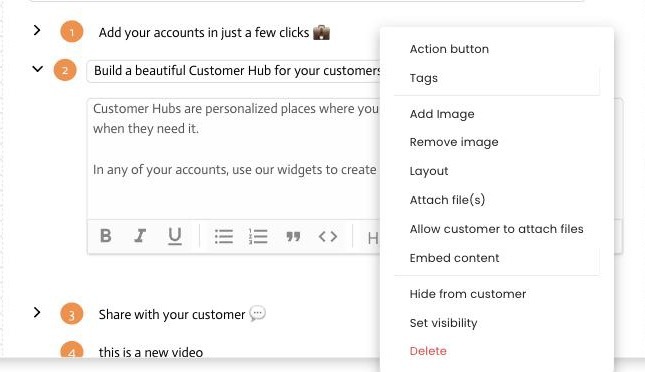
Task: Insert a code block
Action: pos(328,236)
